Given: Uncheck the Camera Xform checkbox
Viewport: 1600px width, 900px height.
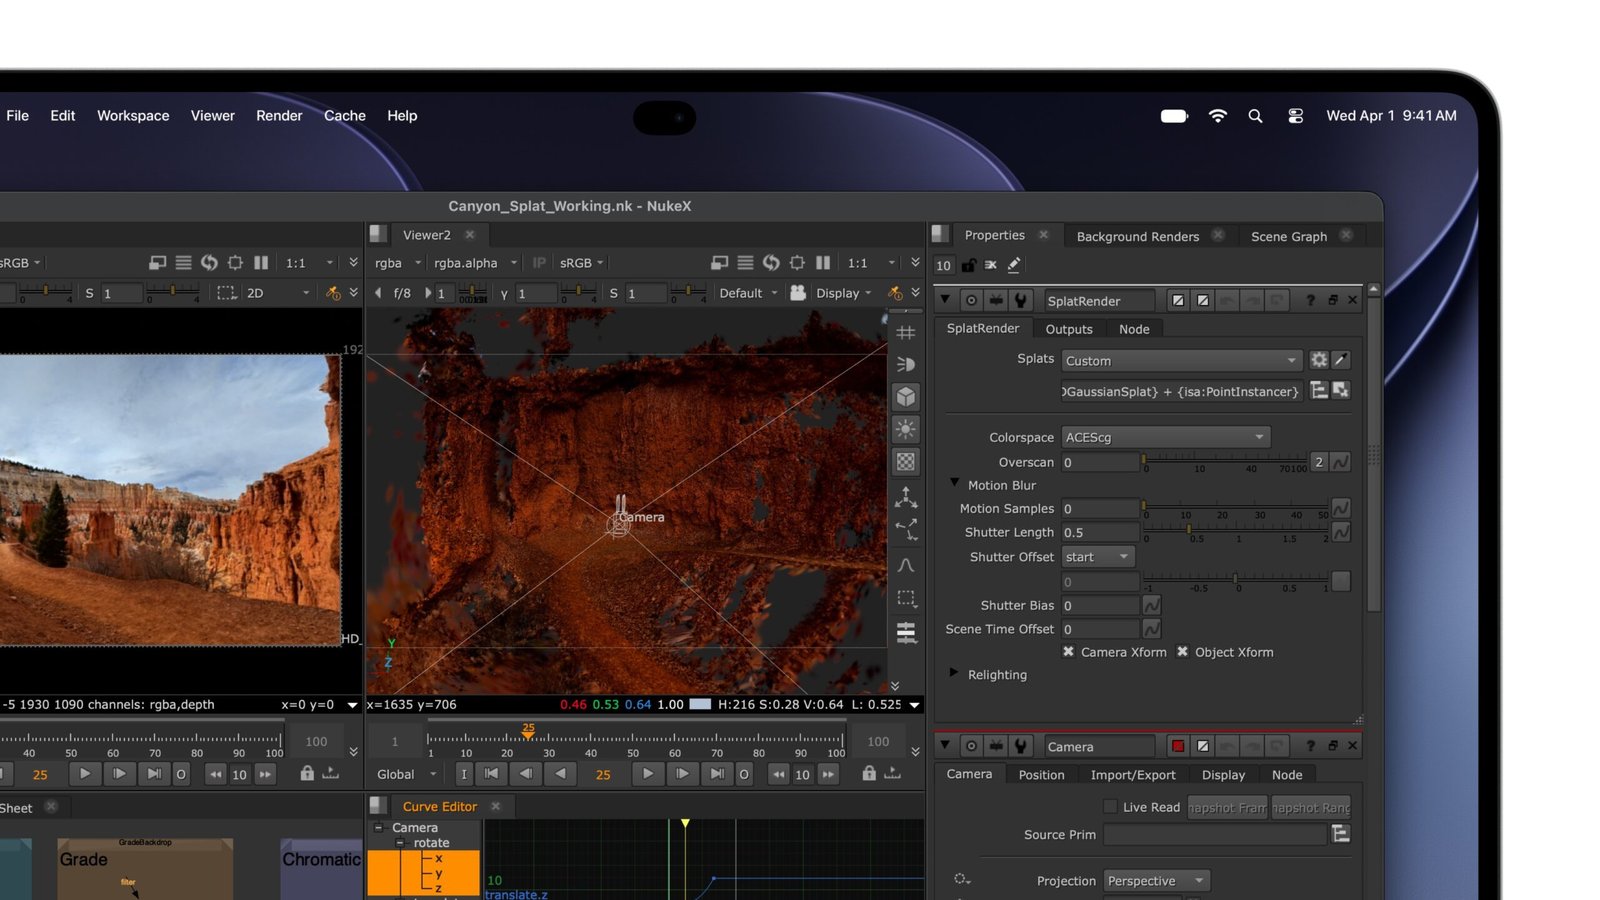Looking at the screenshot, I should point(1068,652).
